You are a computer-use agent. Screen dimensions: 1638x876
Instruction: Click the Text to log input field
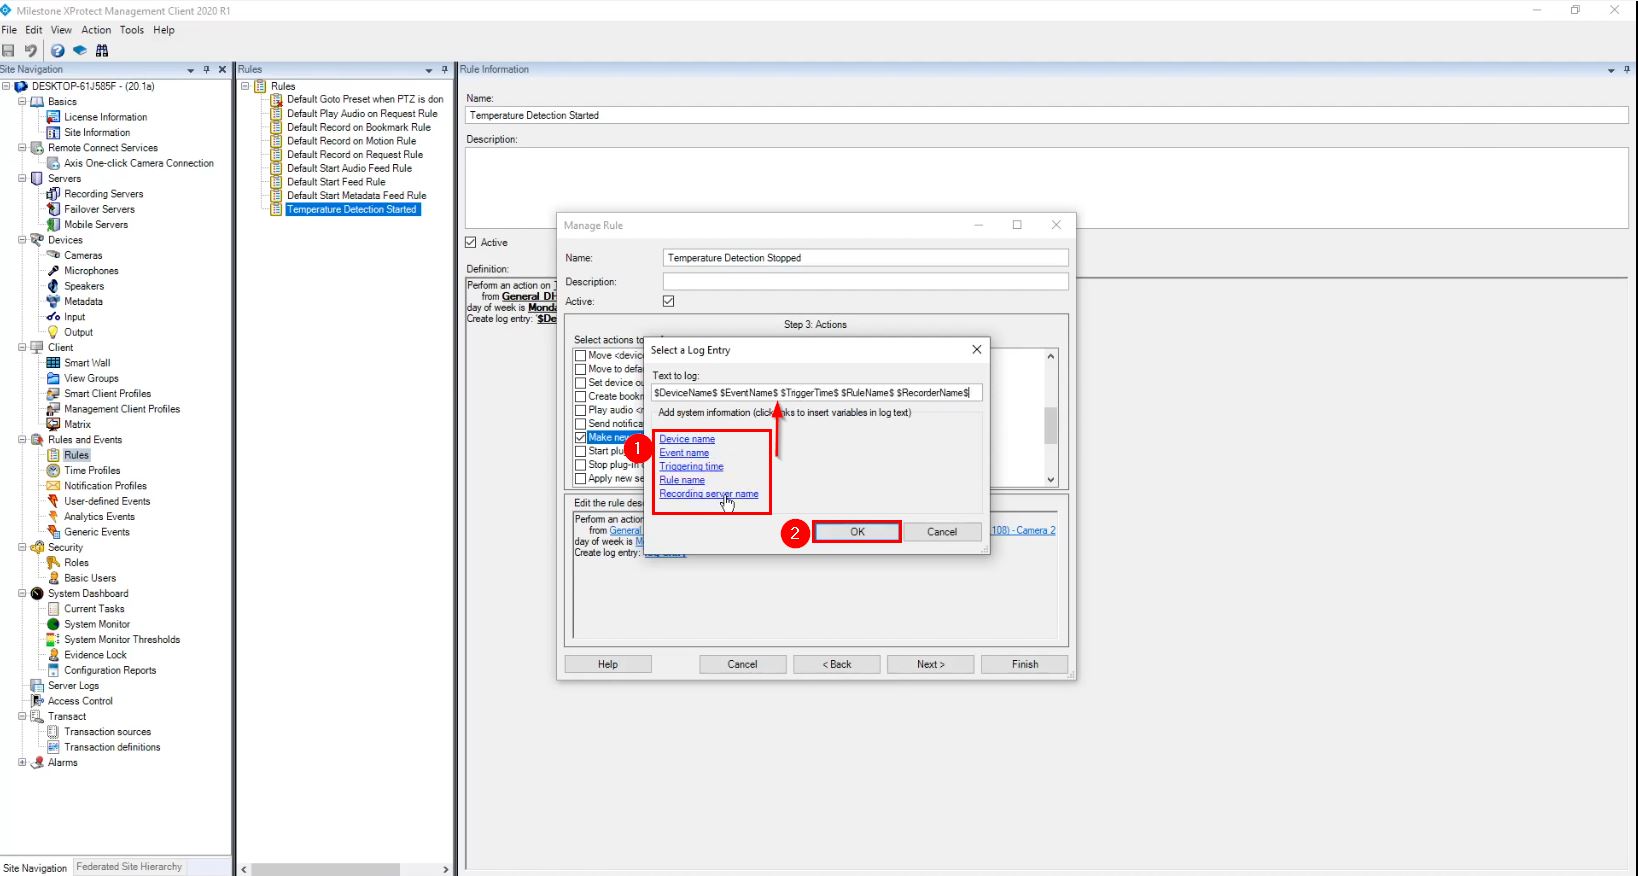816,393
